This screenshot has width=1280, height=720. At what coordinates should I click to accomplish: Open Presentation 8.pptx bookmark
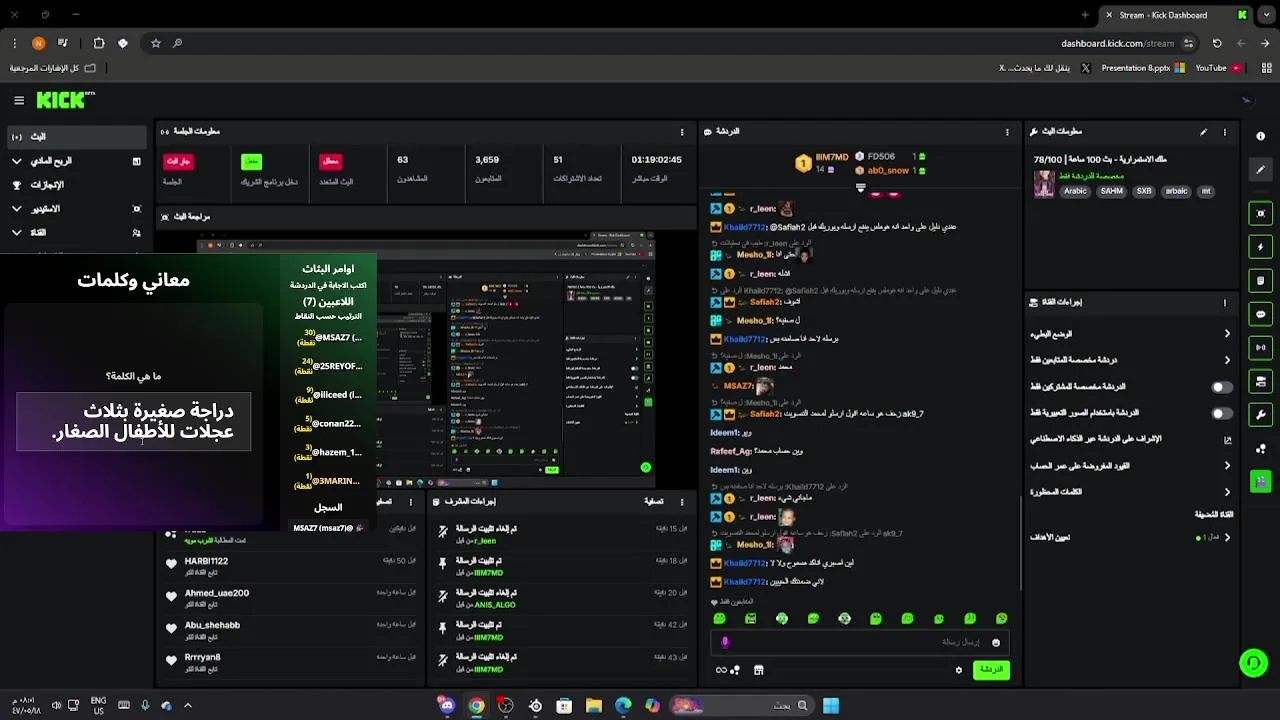point(1142,68)
